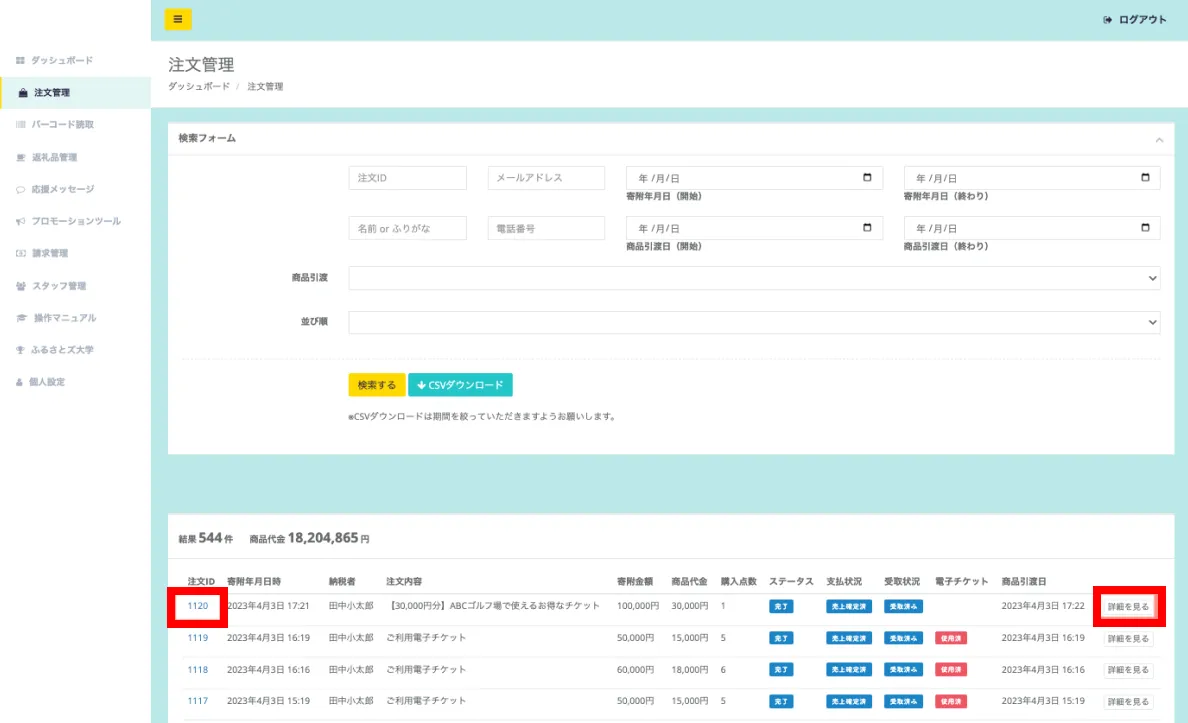The width and height of the screenshot is (1188, 723).
Task: Click 詳細を見る for order 1119
Action: 1128,638
